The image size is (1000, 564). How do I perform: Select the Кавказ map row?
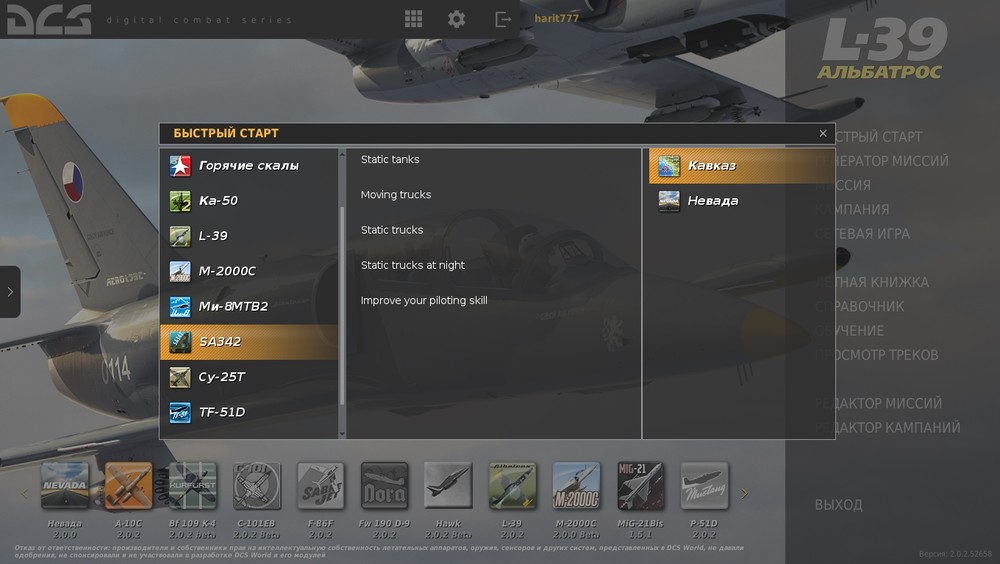(742, 166)
